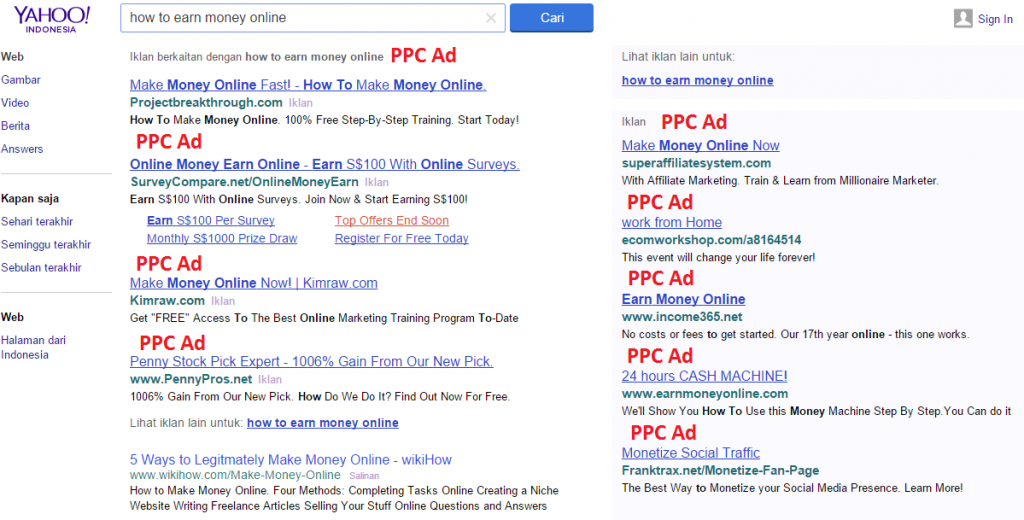
Task: Switch to Berita results
Action: tap(16, 125)
